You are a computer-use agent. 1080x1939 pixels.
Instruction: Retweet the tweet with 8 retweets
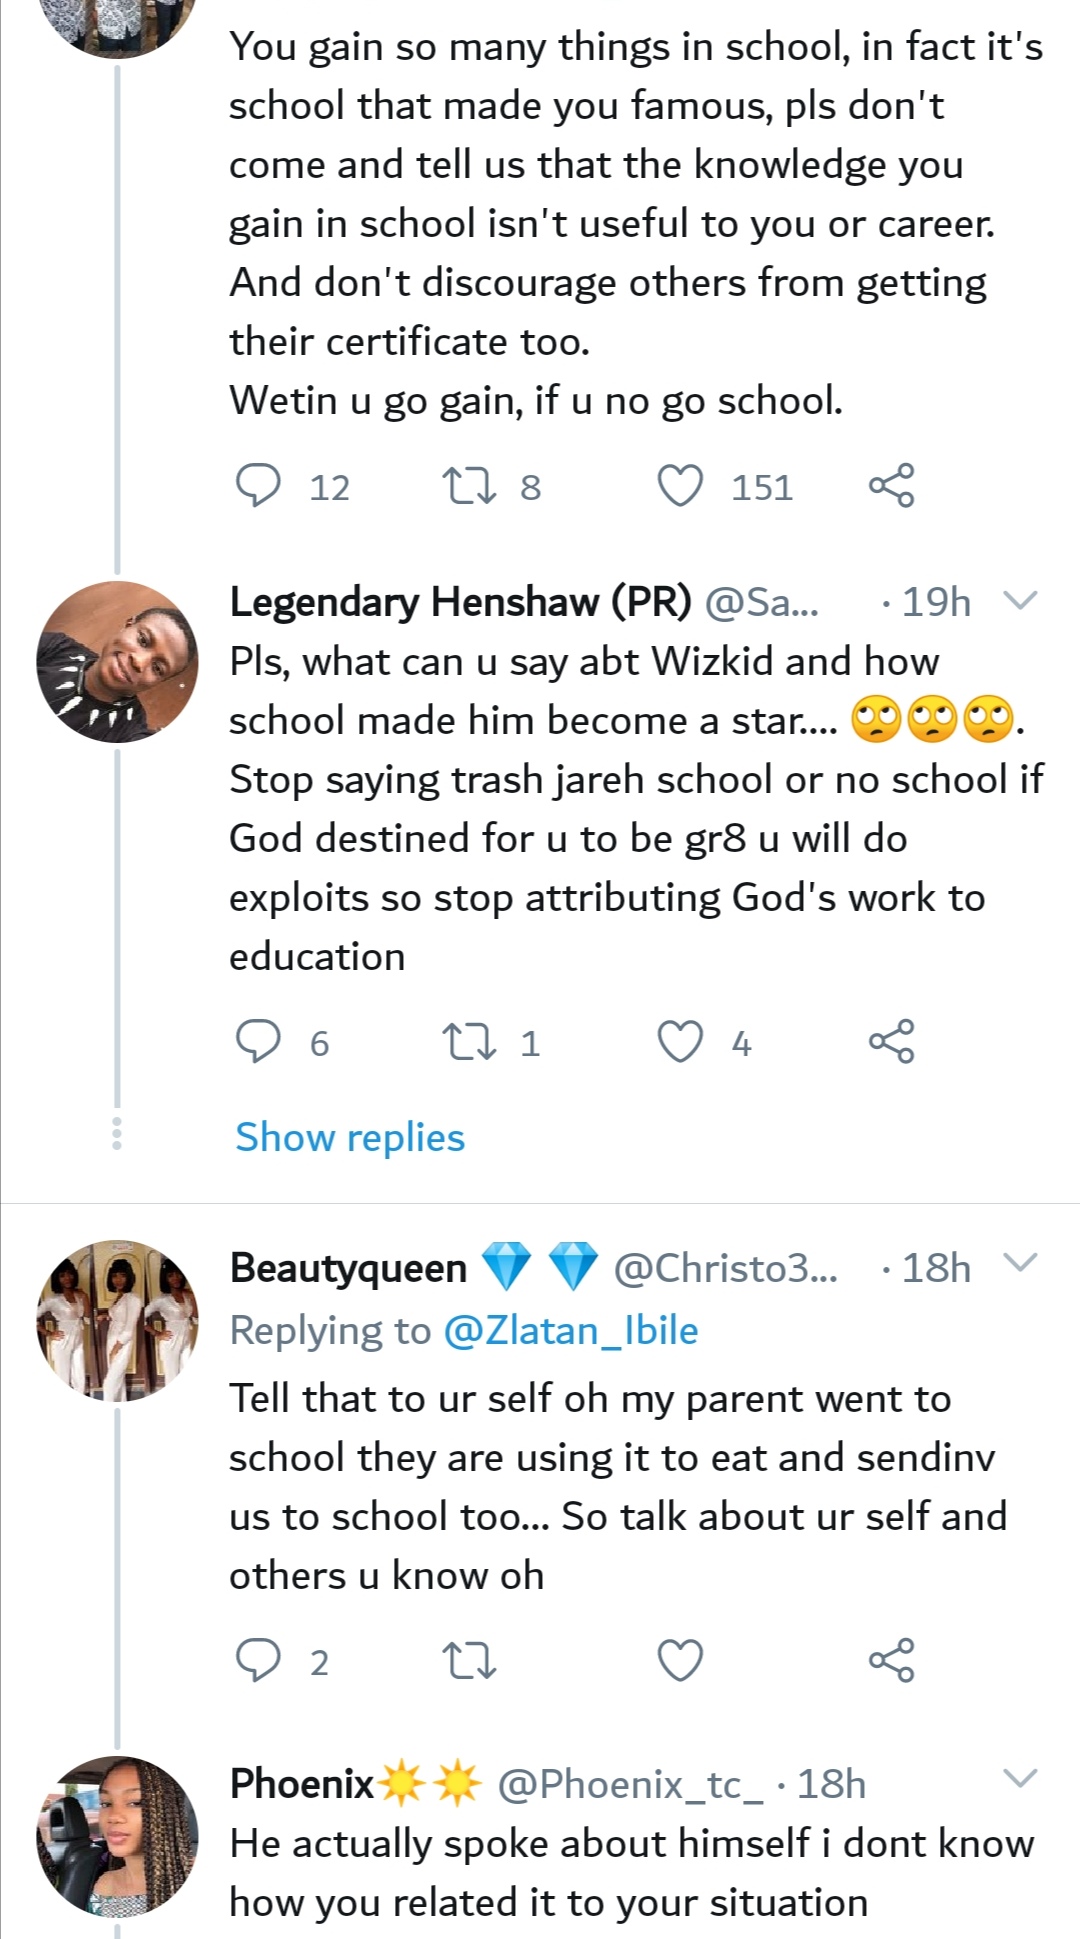pos(468,486)
